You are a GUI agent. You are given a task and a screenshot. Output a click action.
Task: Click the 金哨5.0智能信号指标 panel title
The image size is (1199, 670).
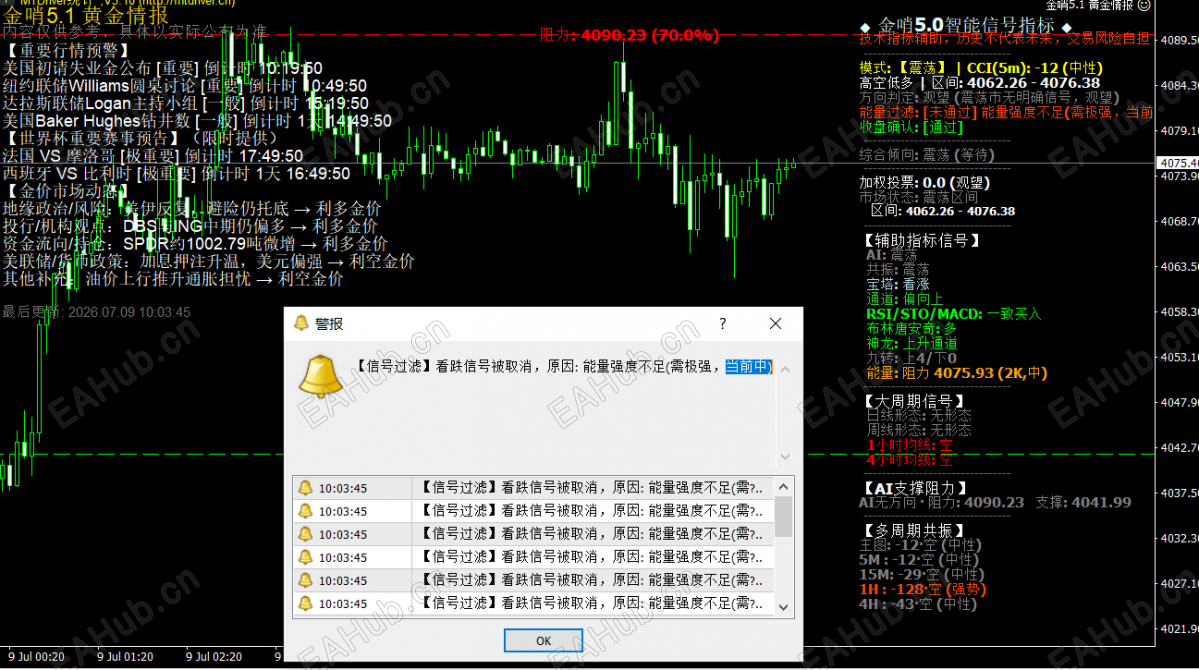point(965,25)
